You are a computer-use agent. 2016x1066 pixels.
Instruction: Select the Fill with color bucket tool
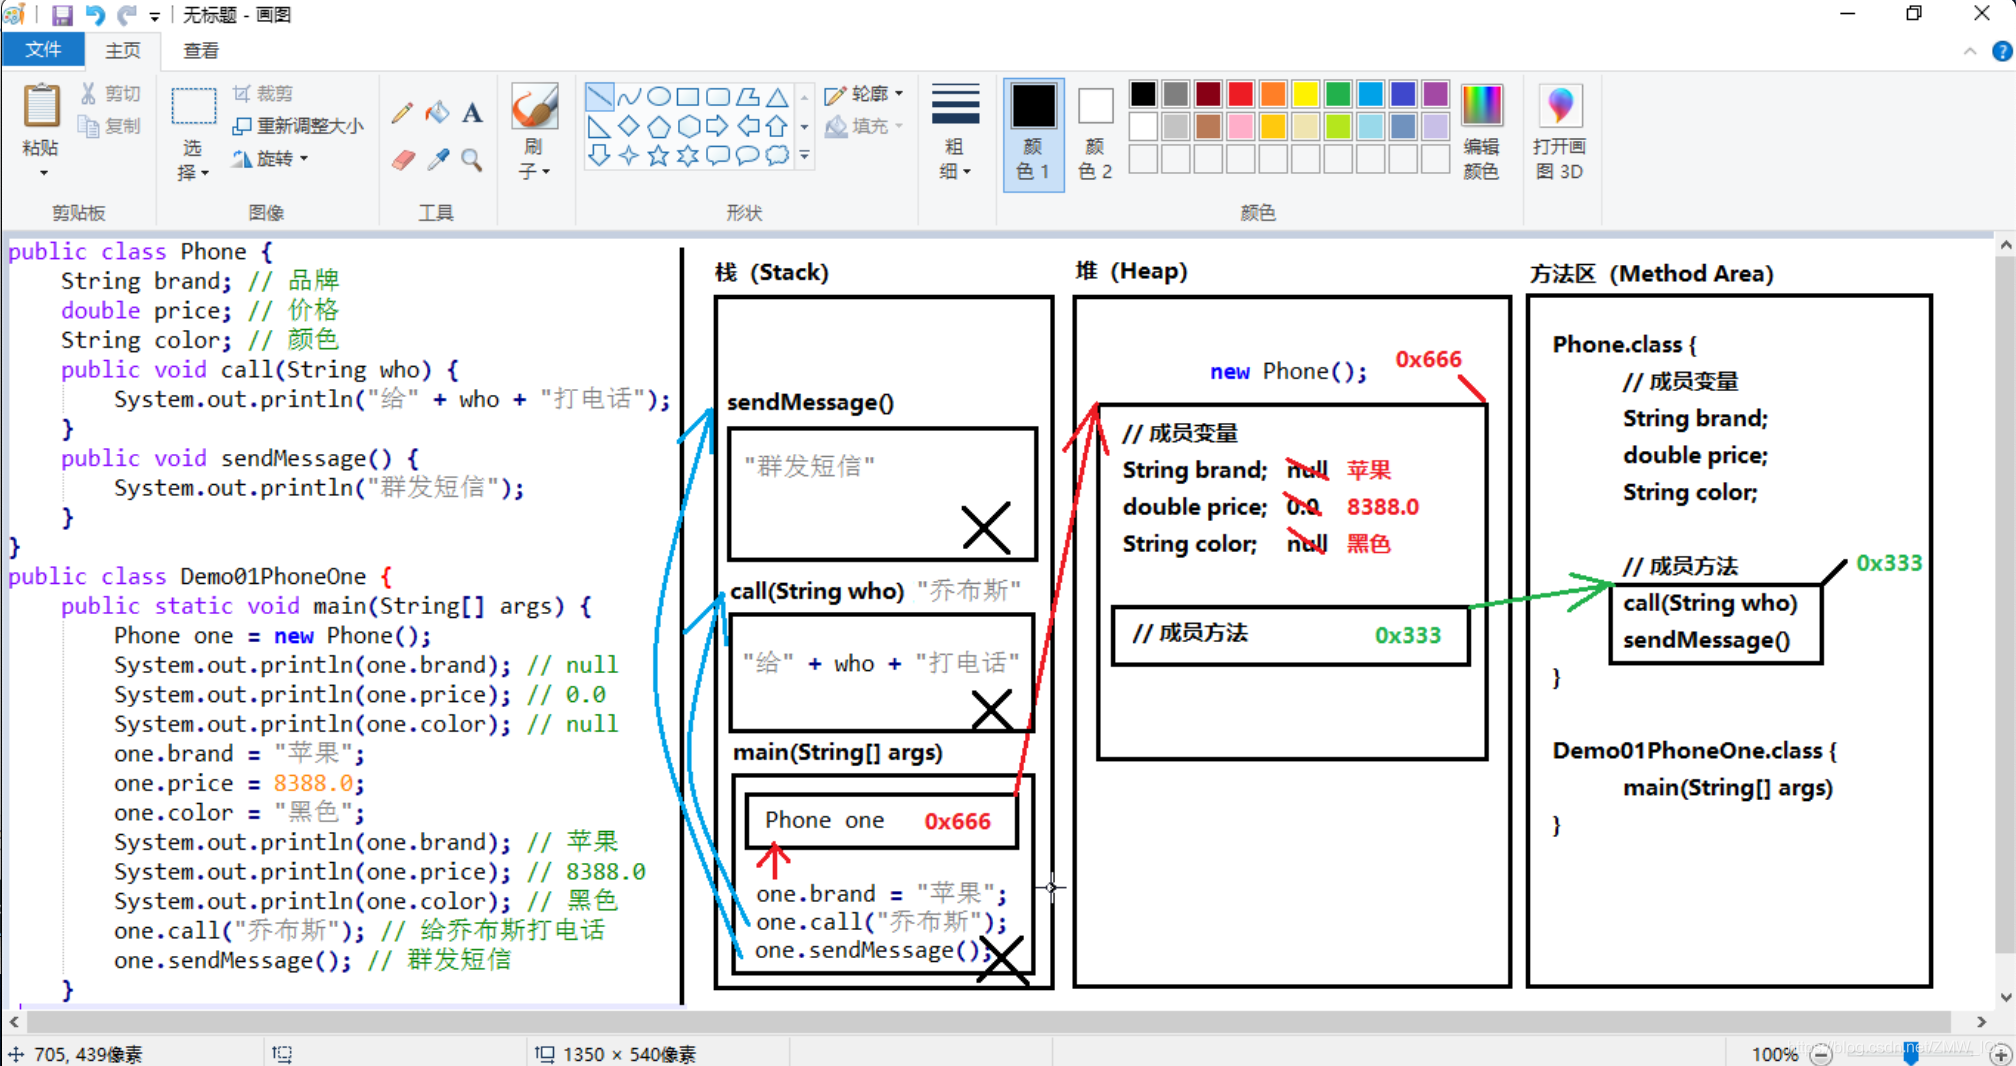tap(437, 112)
